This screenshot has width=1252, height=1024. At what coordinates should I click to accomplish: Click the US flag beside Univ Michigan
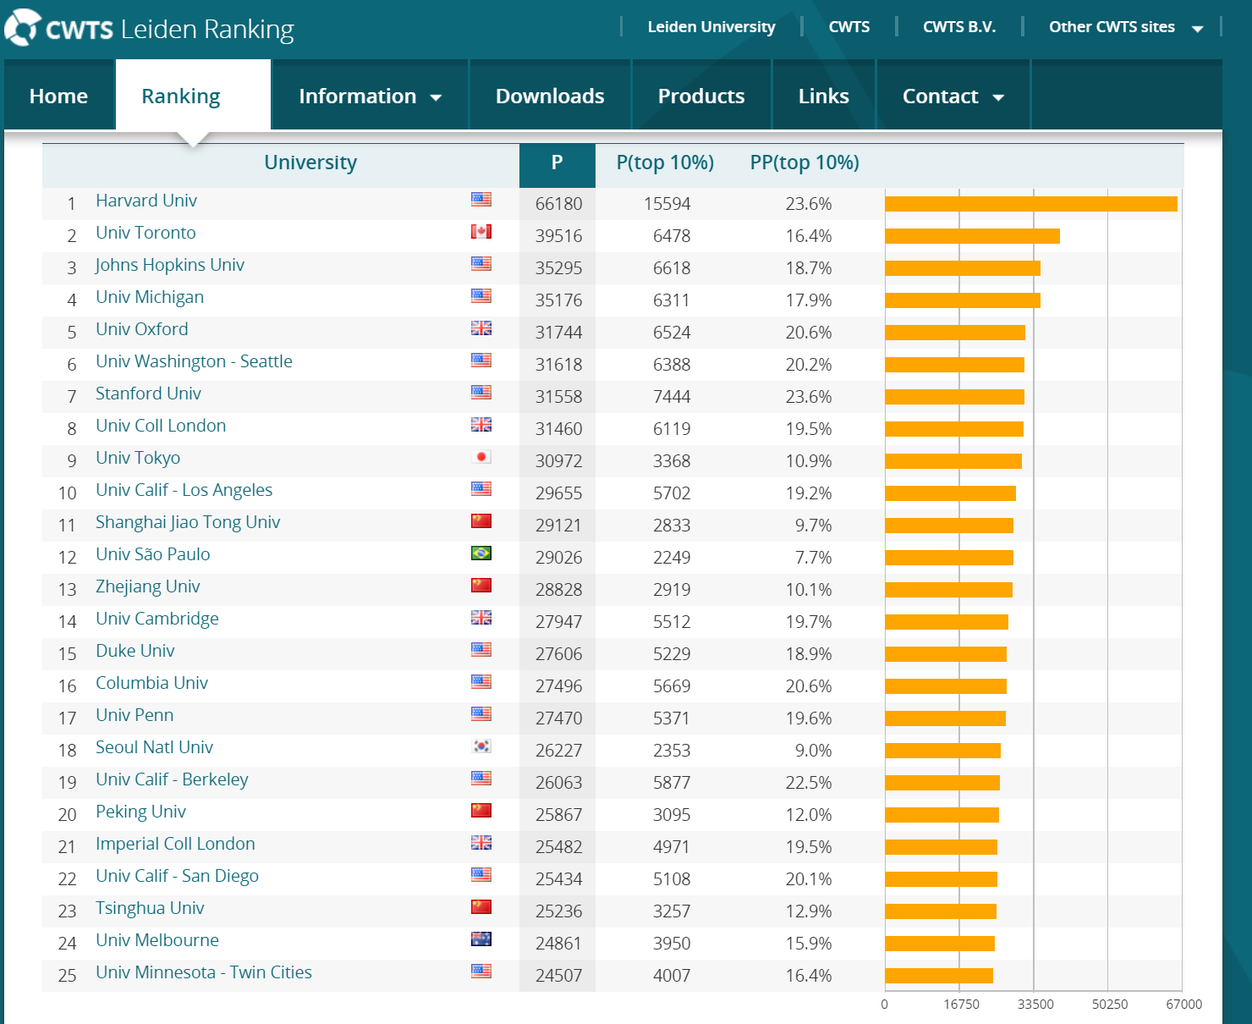pos(481,296)
